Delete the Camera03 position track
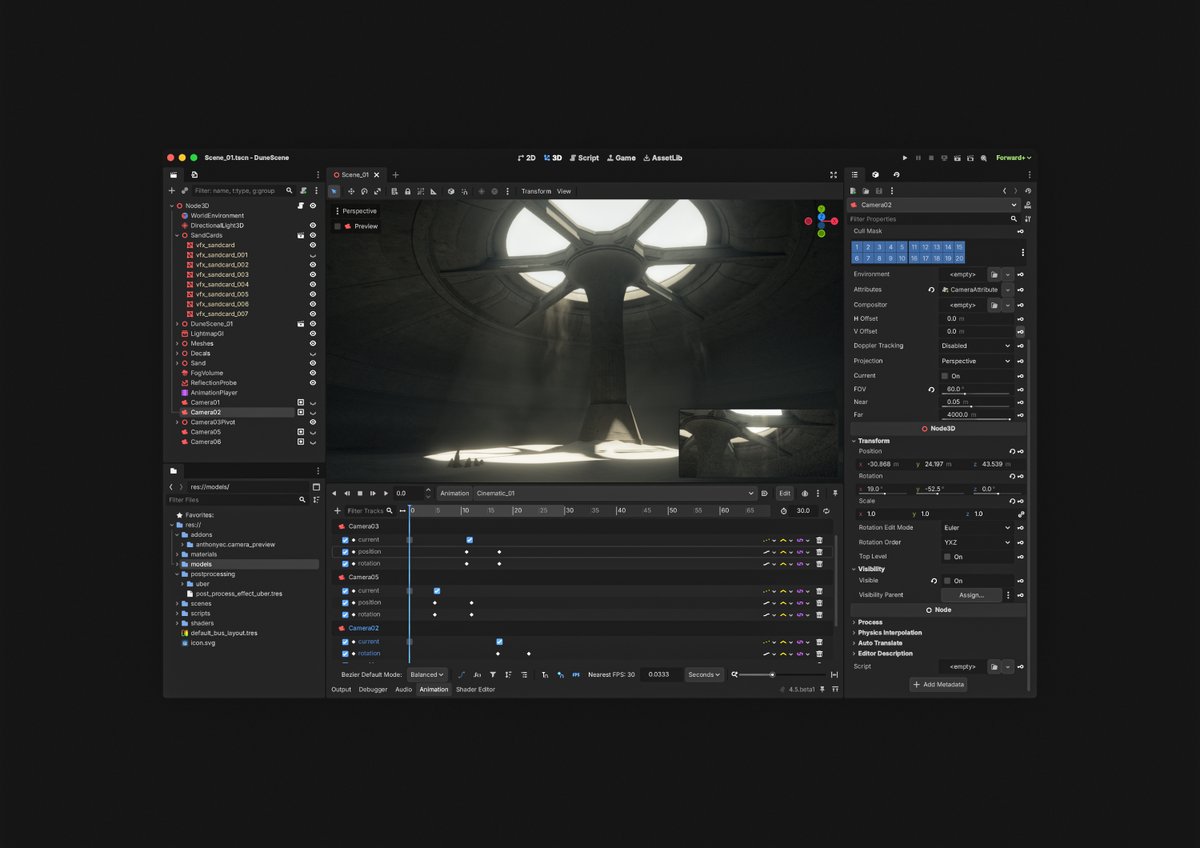The width and height of the screenshot is (1200, 848). click(x=819, y=552)
